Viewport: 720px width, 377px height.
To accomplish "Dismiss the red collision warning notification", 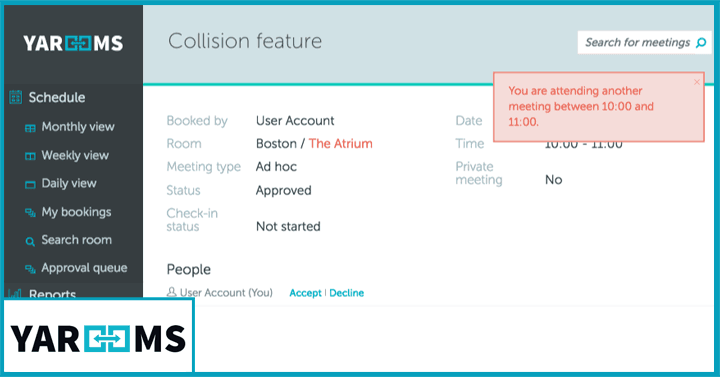I will [x=697, y=82].
